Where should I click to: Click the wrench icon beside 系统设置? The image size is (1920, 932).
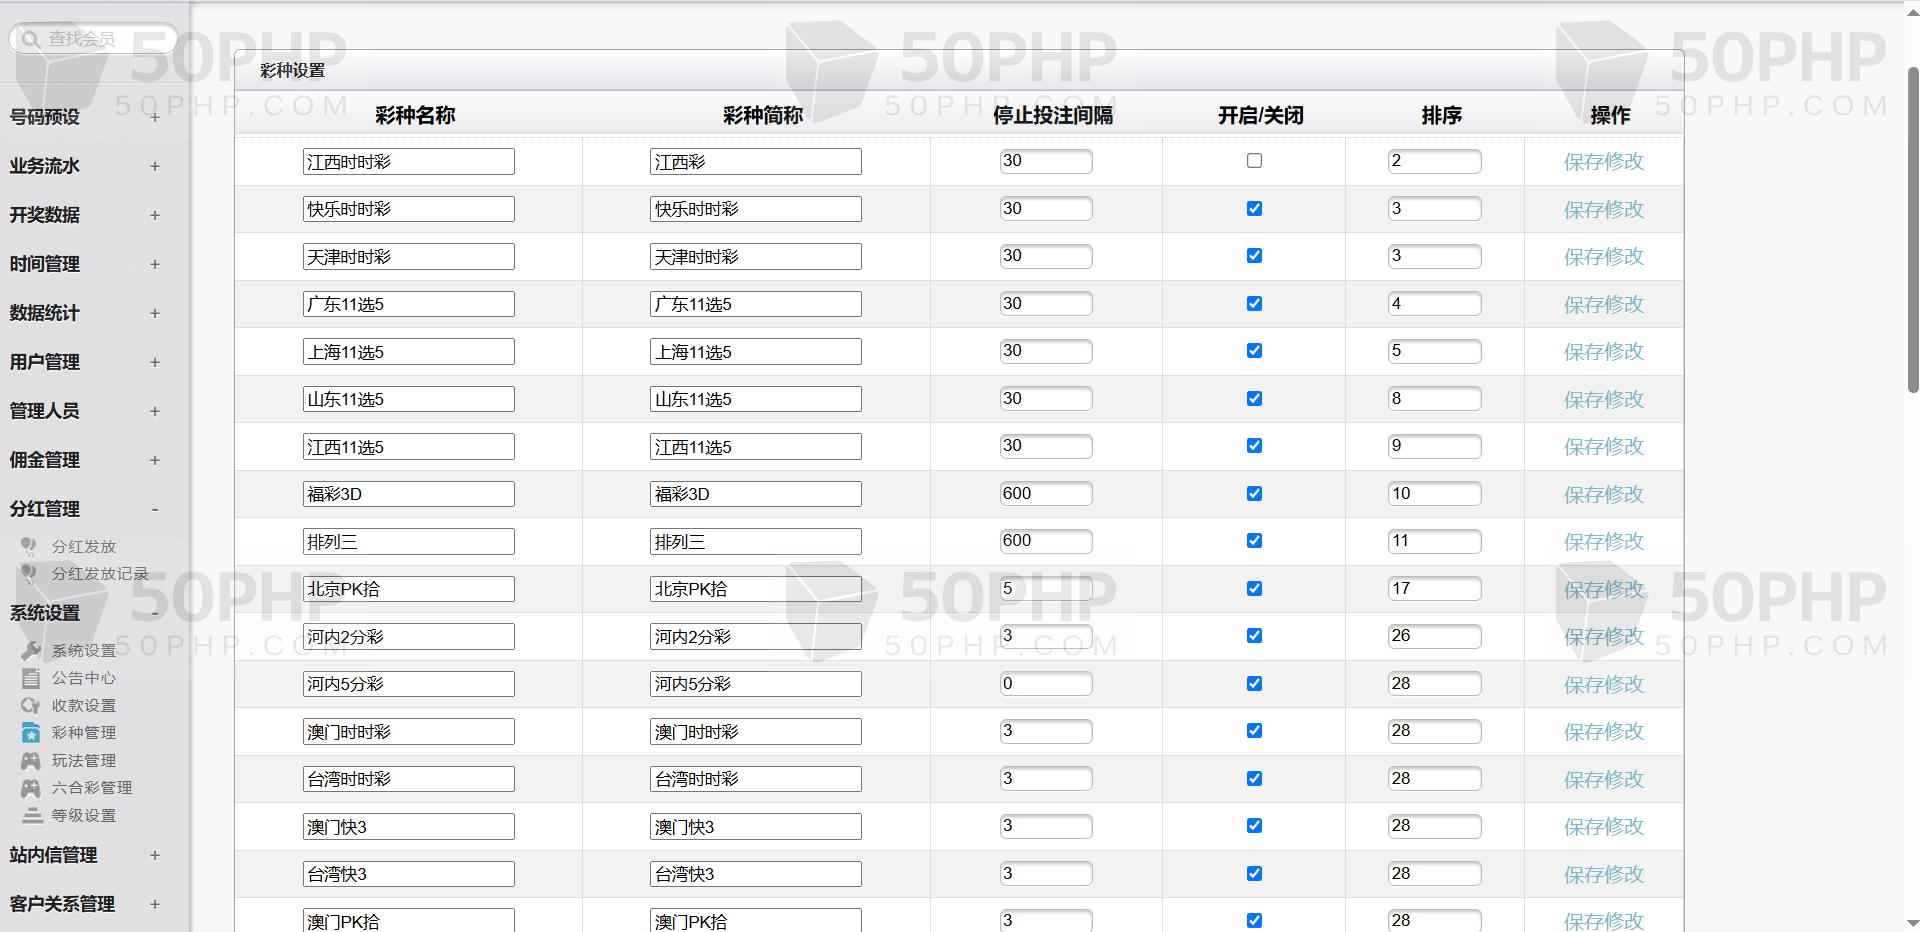(x=31, y=650)
